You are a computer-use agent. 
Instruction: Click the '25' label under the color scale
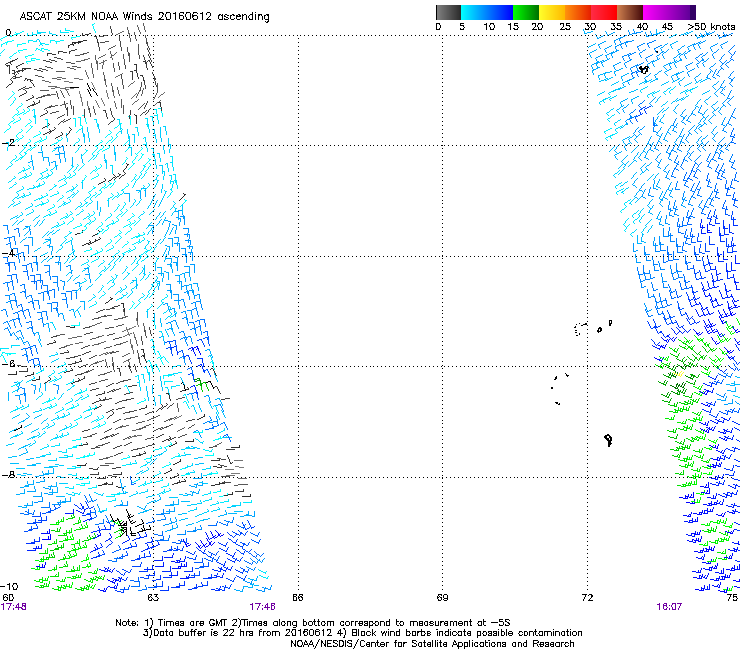pyautogui.click(x=565, y=27)
